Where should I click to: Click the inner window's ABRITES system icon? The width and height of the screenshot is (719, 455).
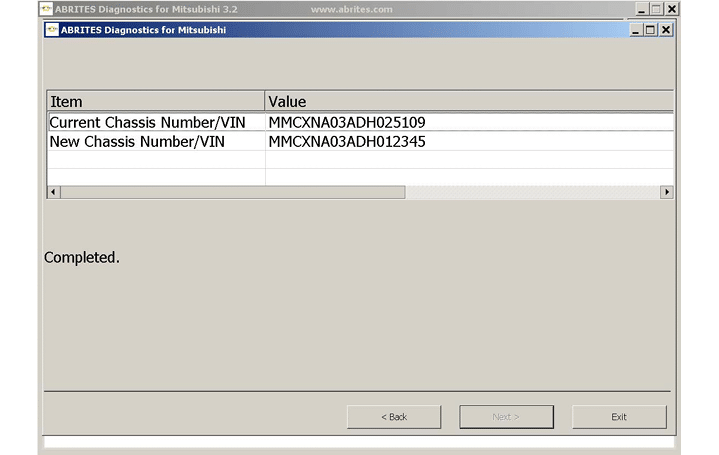tap(52, 30)
